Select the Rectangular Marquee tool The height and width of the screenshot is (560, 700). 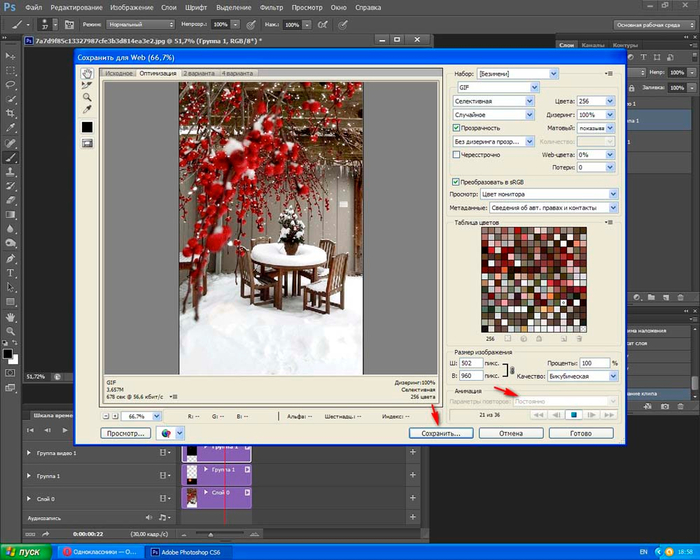[x=10, y=71]
